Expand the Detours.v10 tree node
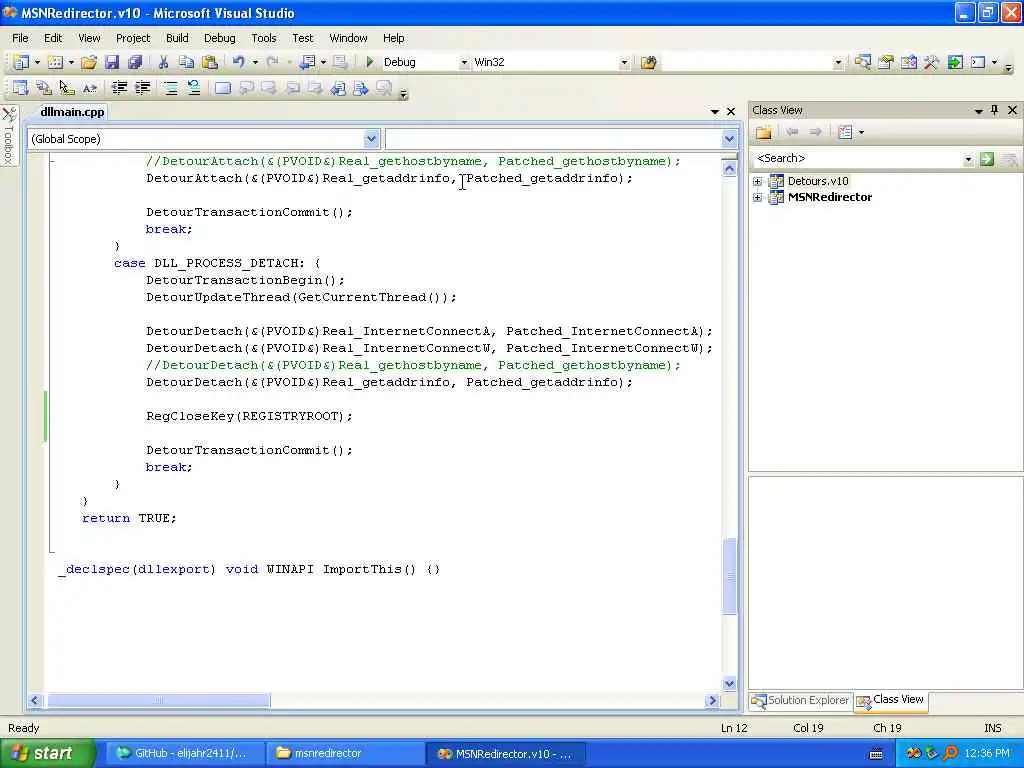The width and height of the screenshot is (1024, 768). coord(758,182)
